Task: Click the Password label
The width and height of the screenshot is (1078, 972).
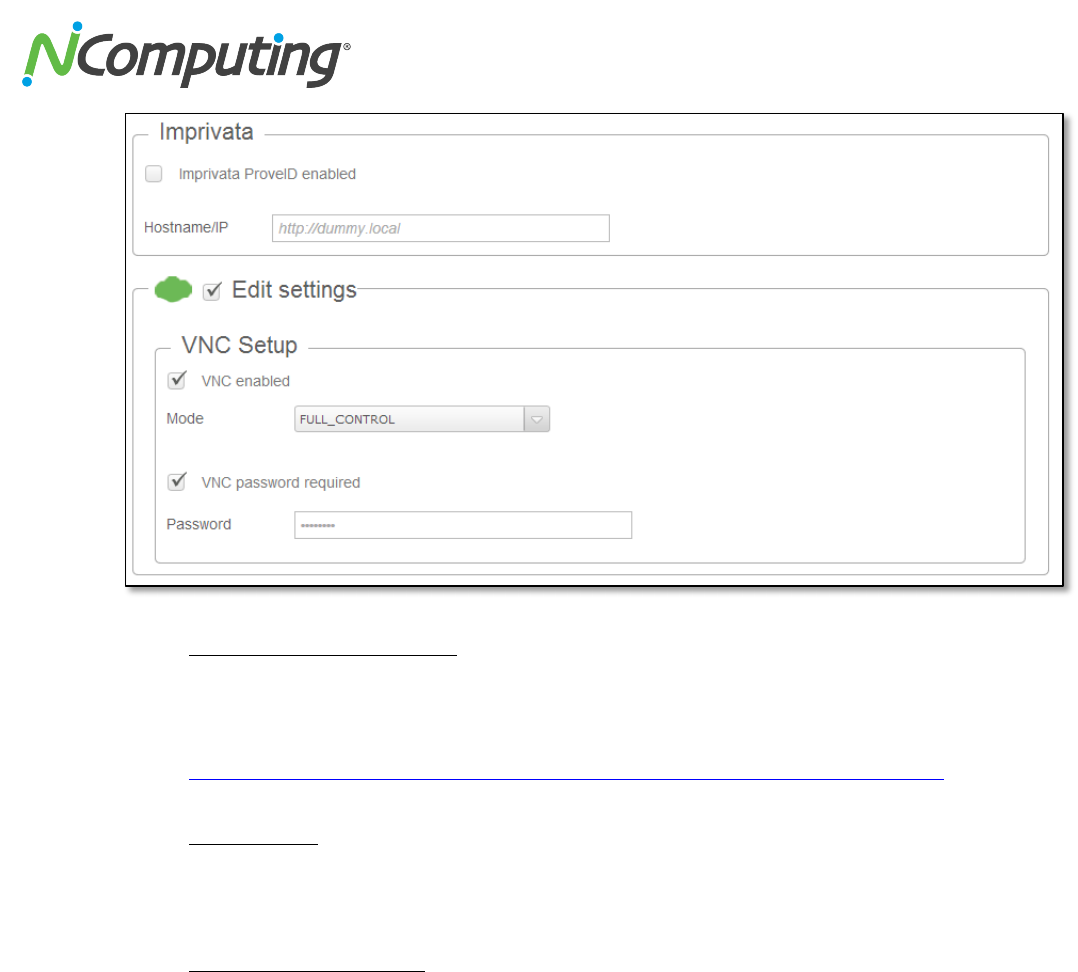Action: point(199,524)
